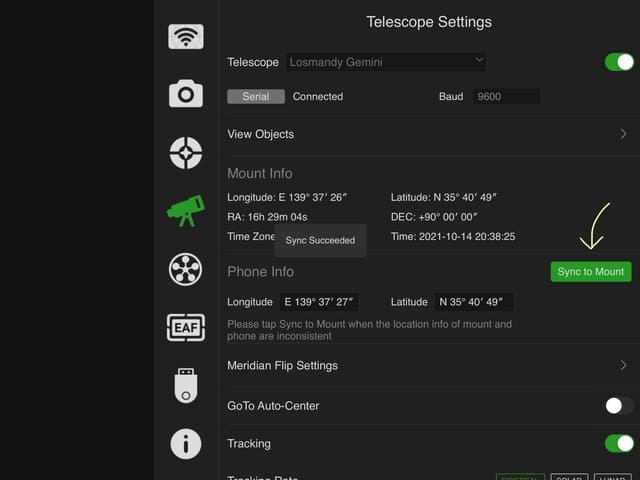The image size is (640, 480).
Task: Disable the Tracking switch
Action: tap(619, 443)
